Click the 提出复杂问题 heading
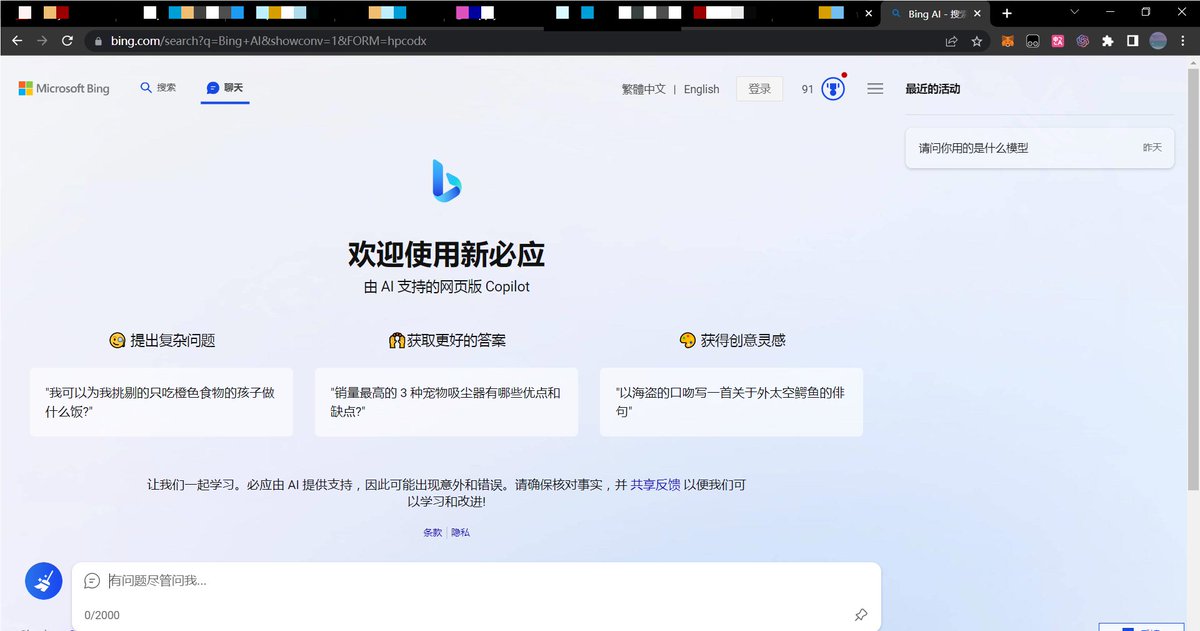1200x631 pixels. [x=162, y=340]
